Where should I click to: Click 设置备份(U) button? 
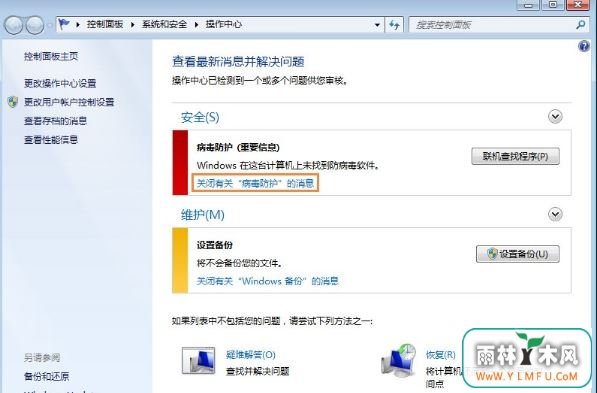pos(518,254)
